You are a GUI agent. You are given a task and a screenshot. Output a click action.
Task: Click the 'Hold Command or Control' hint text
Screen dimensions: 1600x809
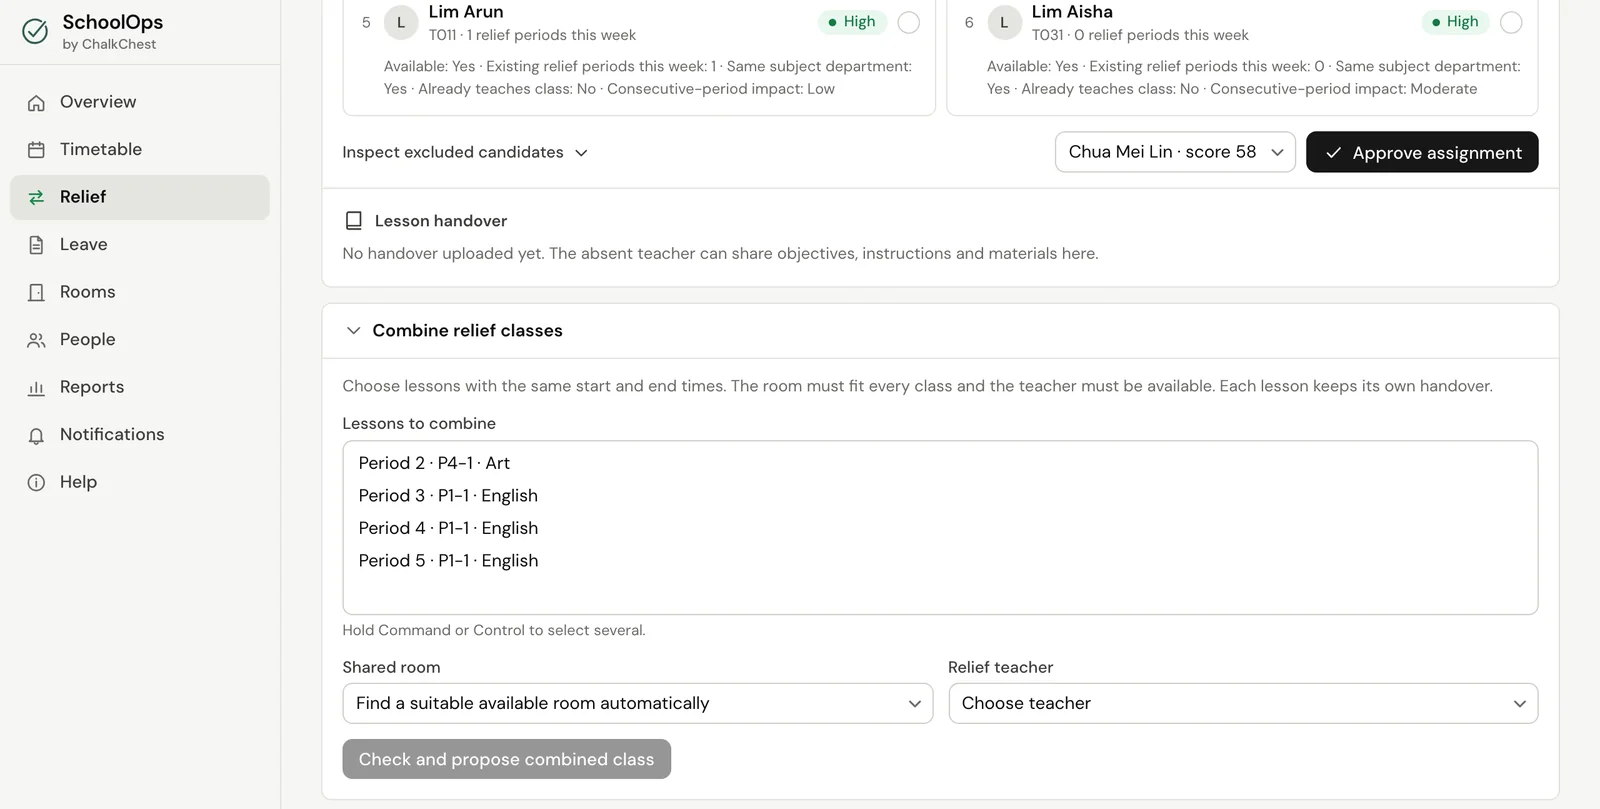pos(494,630)
